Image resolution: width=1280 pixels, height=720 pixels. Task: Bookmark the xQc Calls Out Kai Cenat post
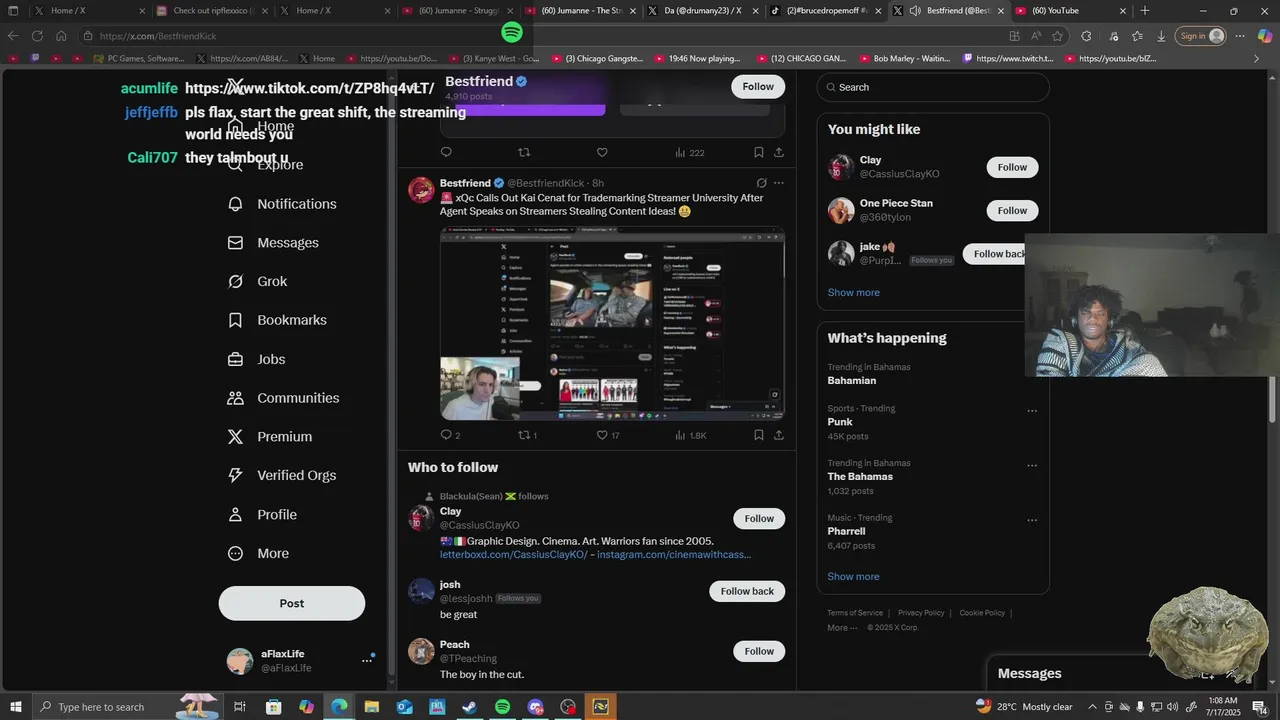click(x=759, y=435)
